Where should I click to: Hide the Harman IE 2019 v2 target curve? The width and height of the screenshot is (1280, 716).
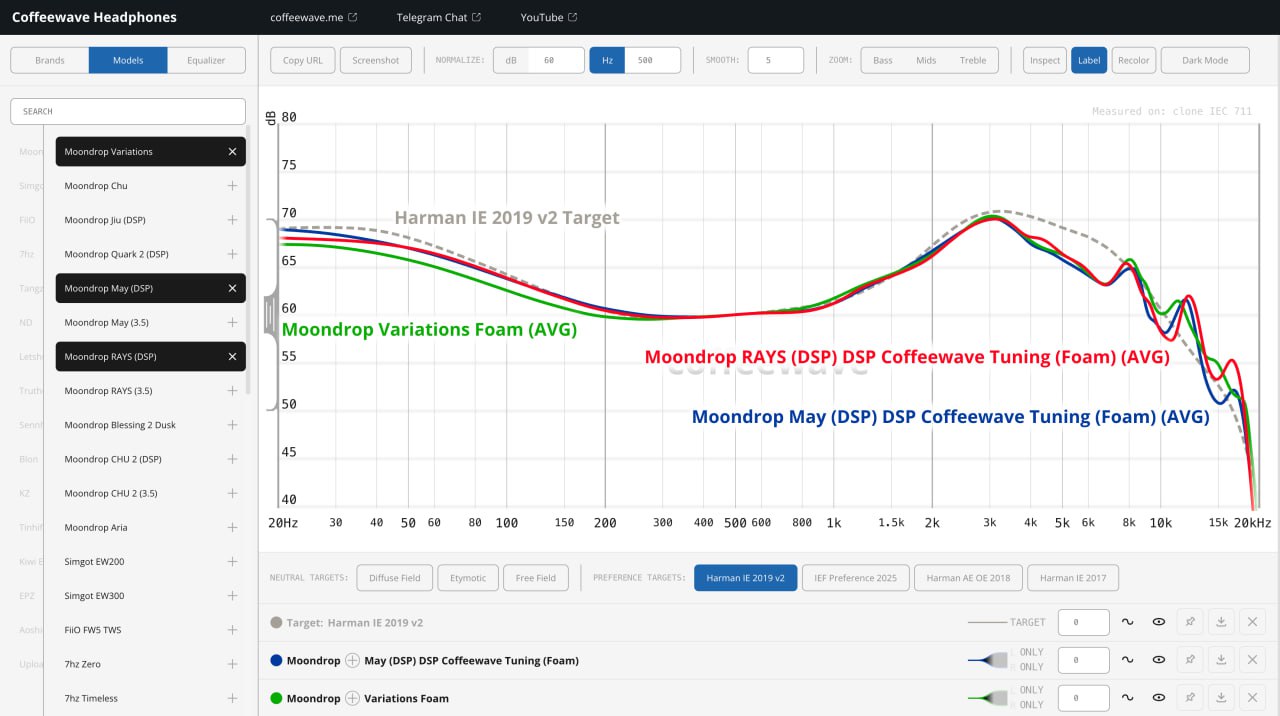click(1159, 622)
